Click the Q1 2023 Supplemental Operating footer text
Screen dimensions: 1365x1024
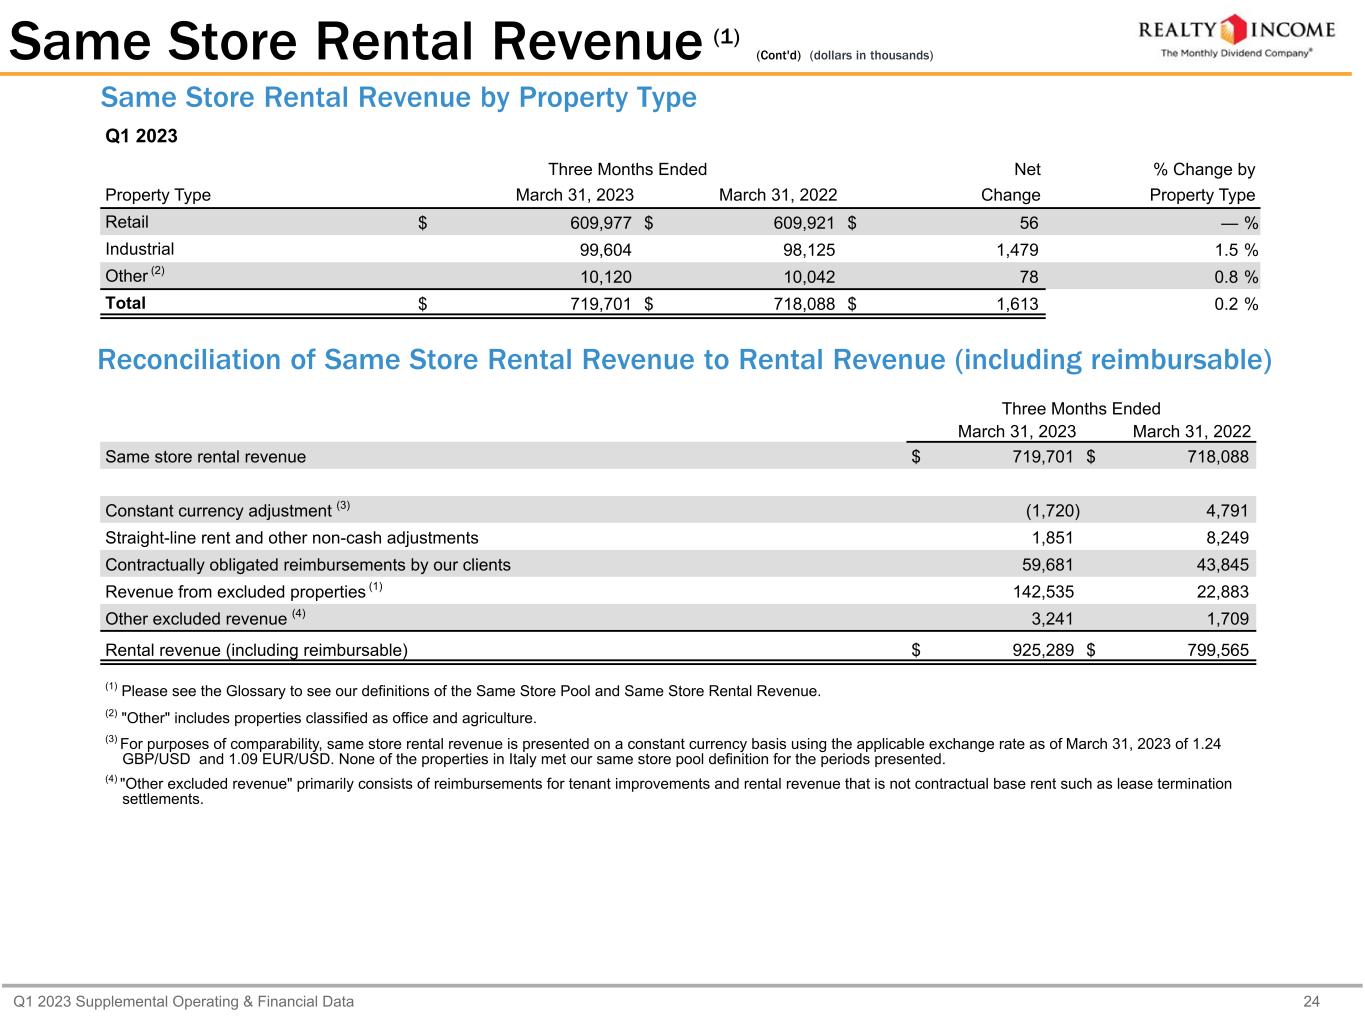(x=183, y=1001)
